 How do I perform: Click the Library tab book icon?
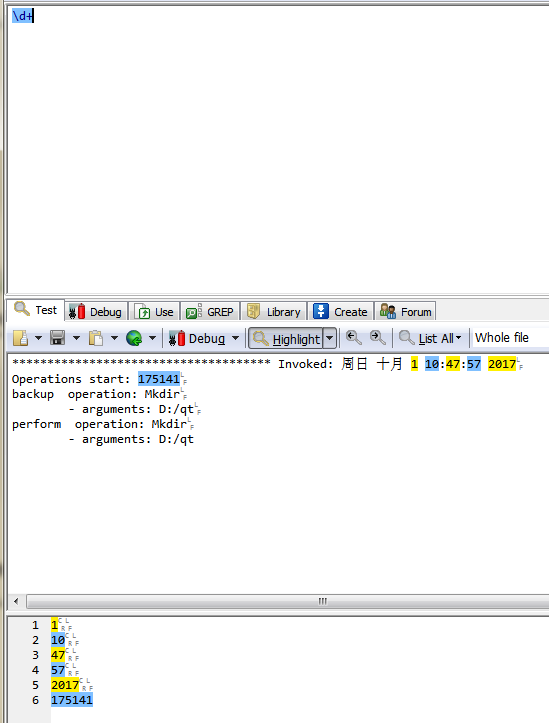[254, 311]
